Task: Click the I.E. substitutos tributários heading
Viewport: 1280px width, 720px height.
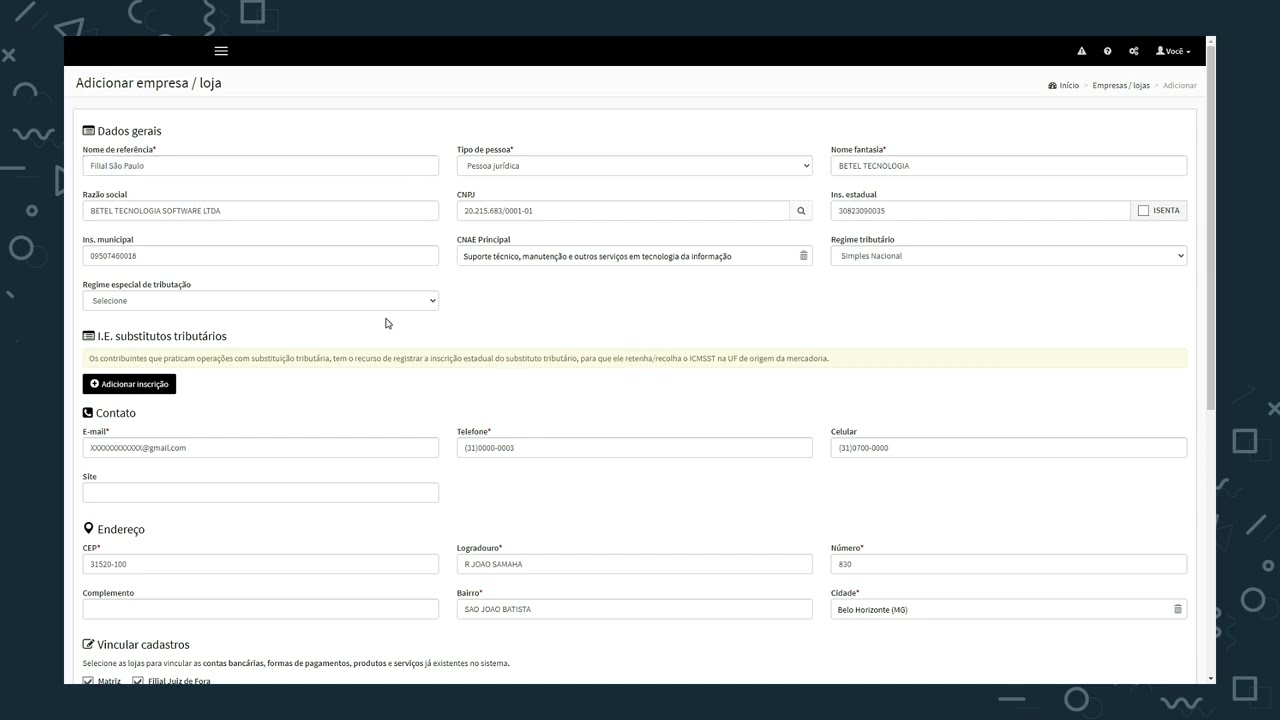Action: point(155,336)
